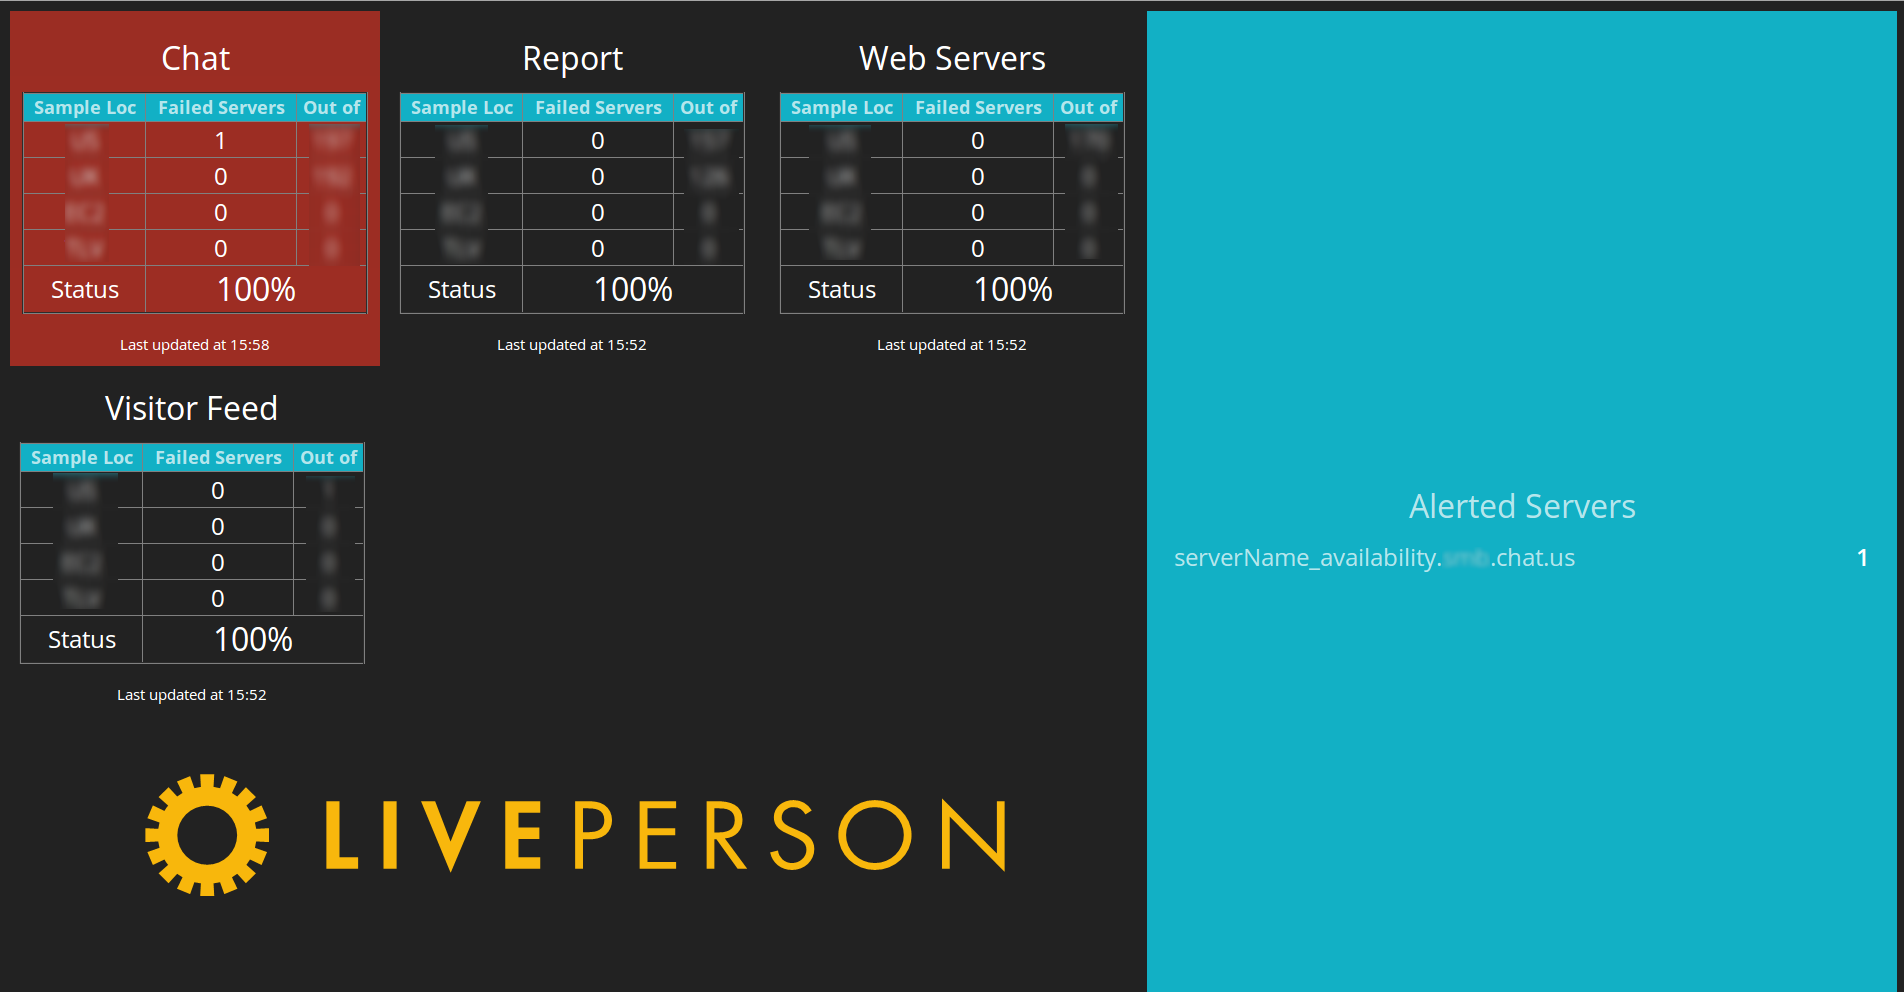Select the Sample Loc header in Visitor Feed
The image size is (1904, 992).
[80, 457]
